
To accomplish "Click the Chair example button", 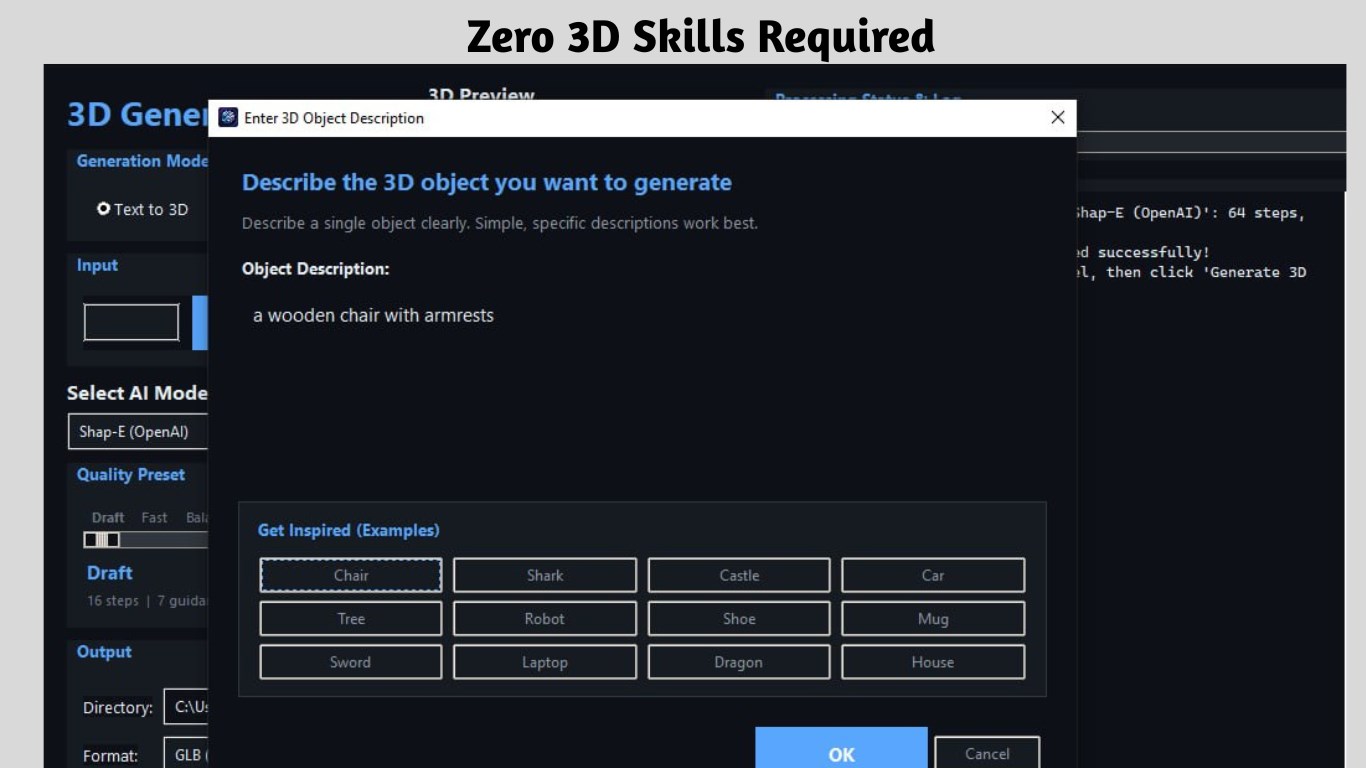I will tap(351, 575).
